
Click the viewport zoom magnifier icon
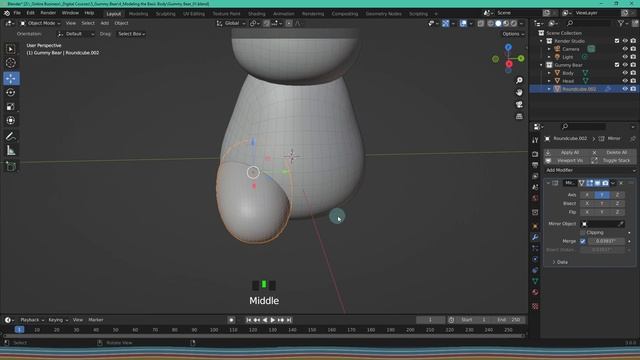pos(519,80)
